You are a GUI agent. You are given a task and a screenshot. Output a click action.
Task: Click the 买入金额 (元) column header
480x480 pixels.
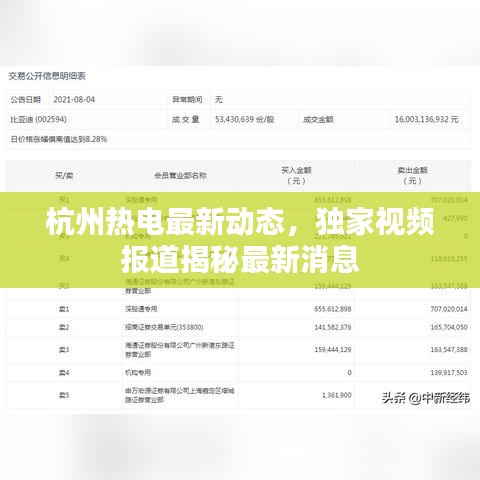click(x=296, y=176)
